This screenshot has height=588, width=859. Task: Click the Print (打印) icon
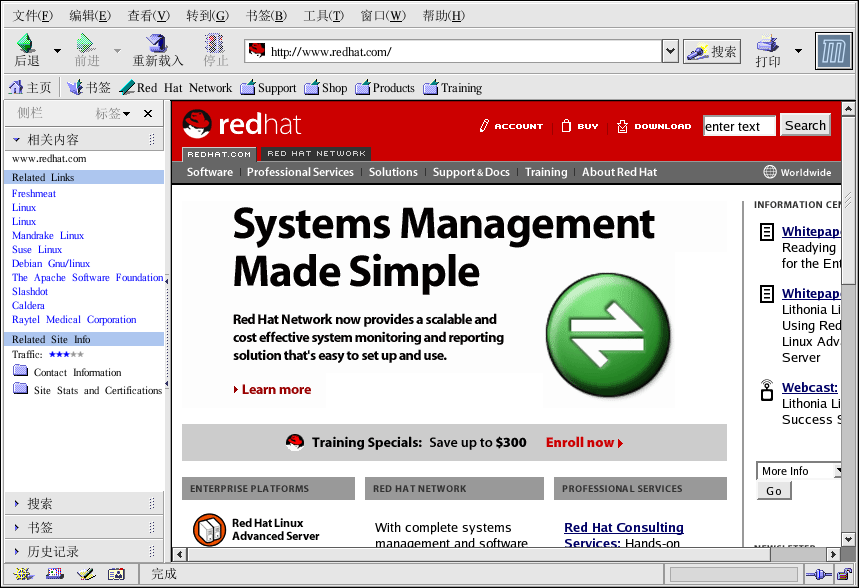pos(767,44)
